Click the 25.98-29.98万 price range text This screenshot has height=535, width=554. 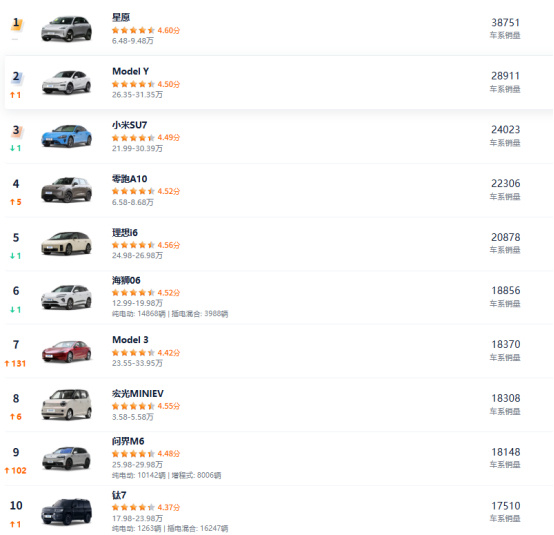pos(137,464)
